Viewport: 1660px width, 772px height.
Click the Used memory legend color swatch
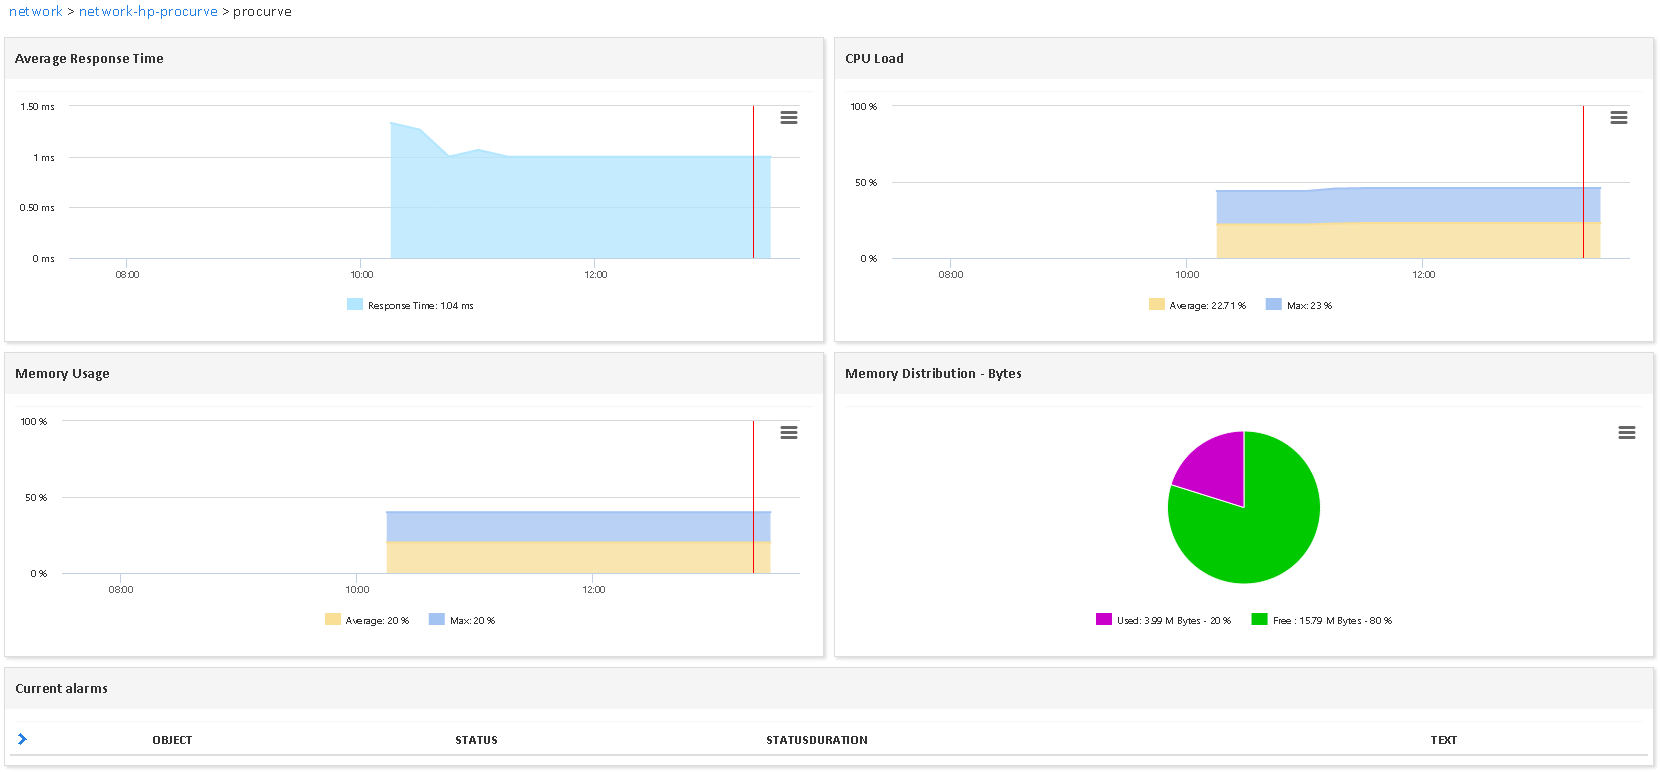1104,620
